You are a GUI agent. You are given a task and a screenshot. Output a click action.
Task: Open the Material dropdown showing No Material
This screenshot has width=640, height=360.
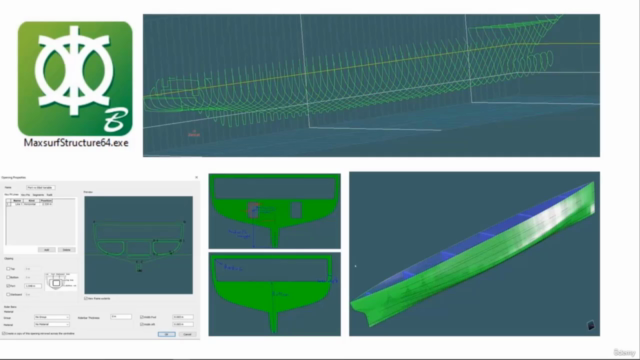coord(52,324)
